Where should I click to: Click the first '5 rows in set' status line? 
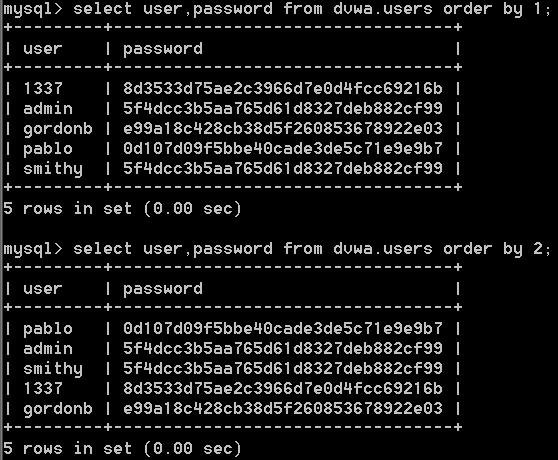click(x=122, y=208)
